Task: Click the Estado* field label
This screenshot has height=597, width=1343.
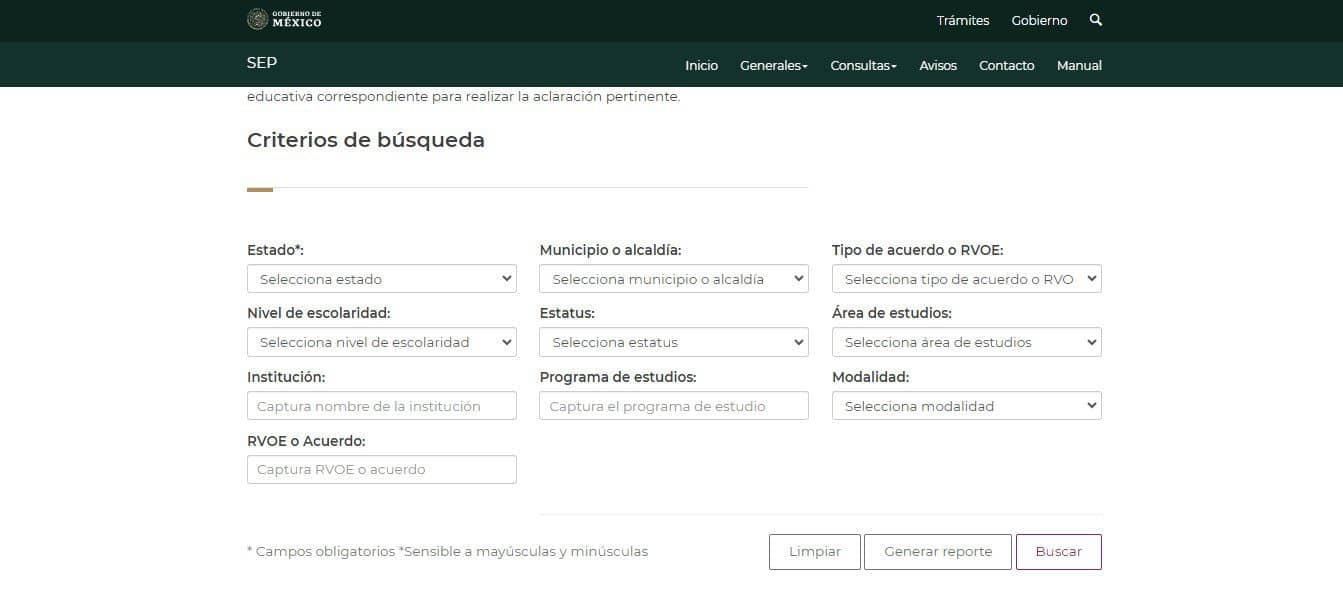Action: tap(275, 250)
